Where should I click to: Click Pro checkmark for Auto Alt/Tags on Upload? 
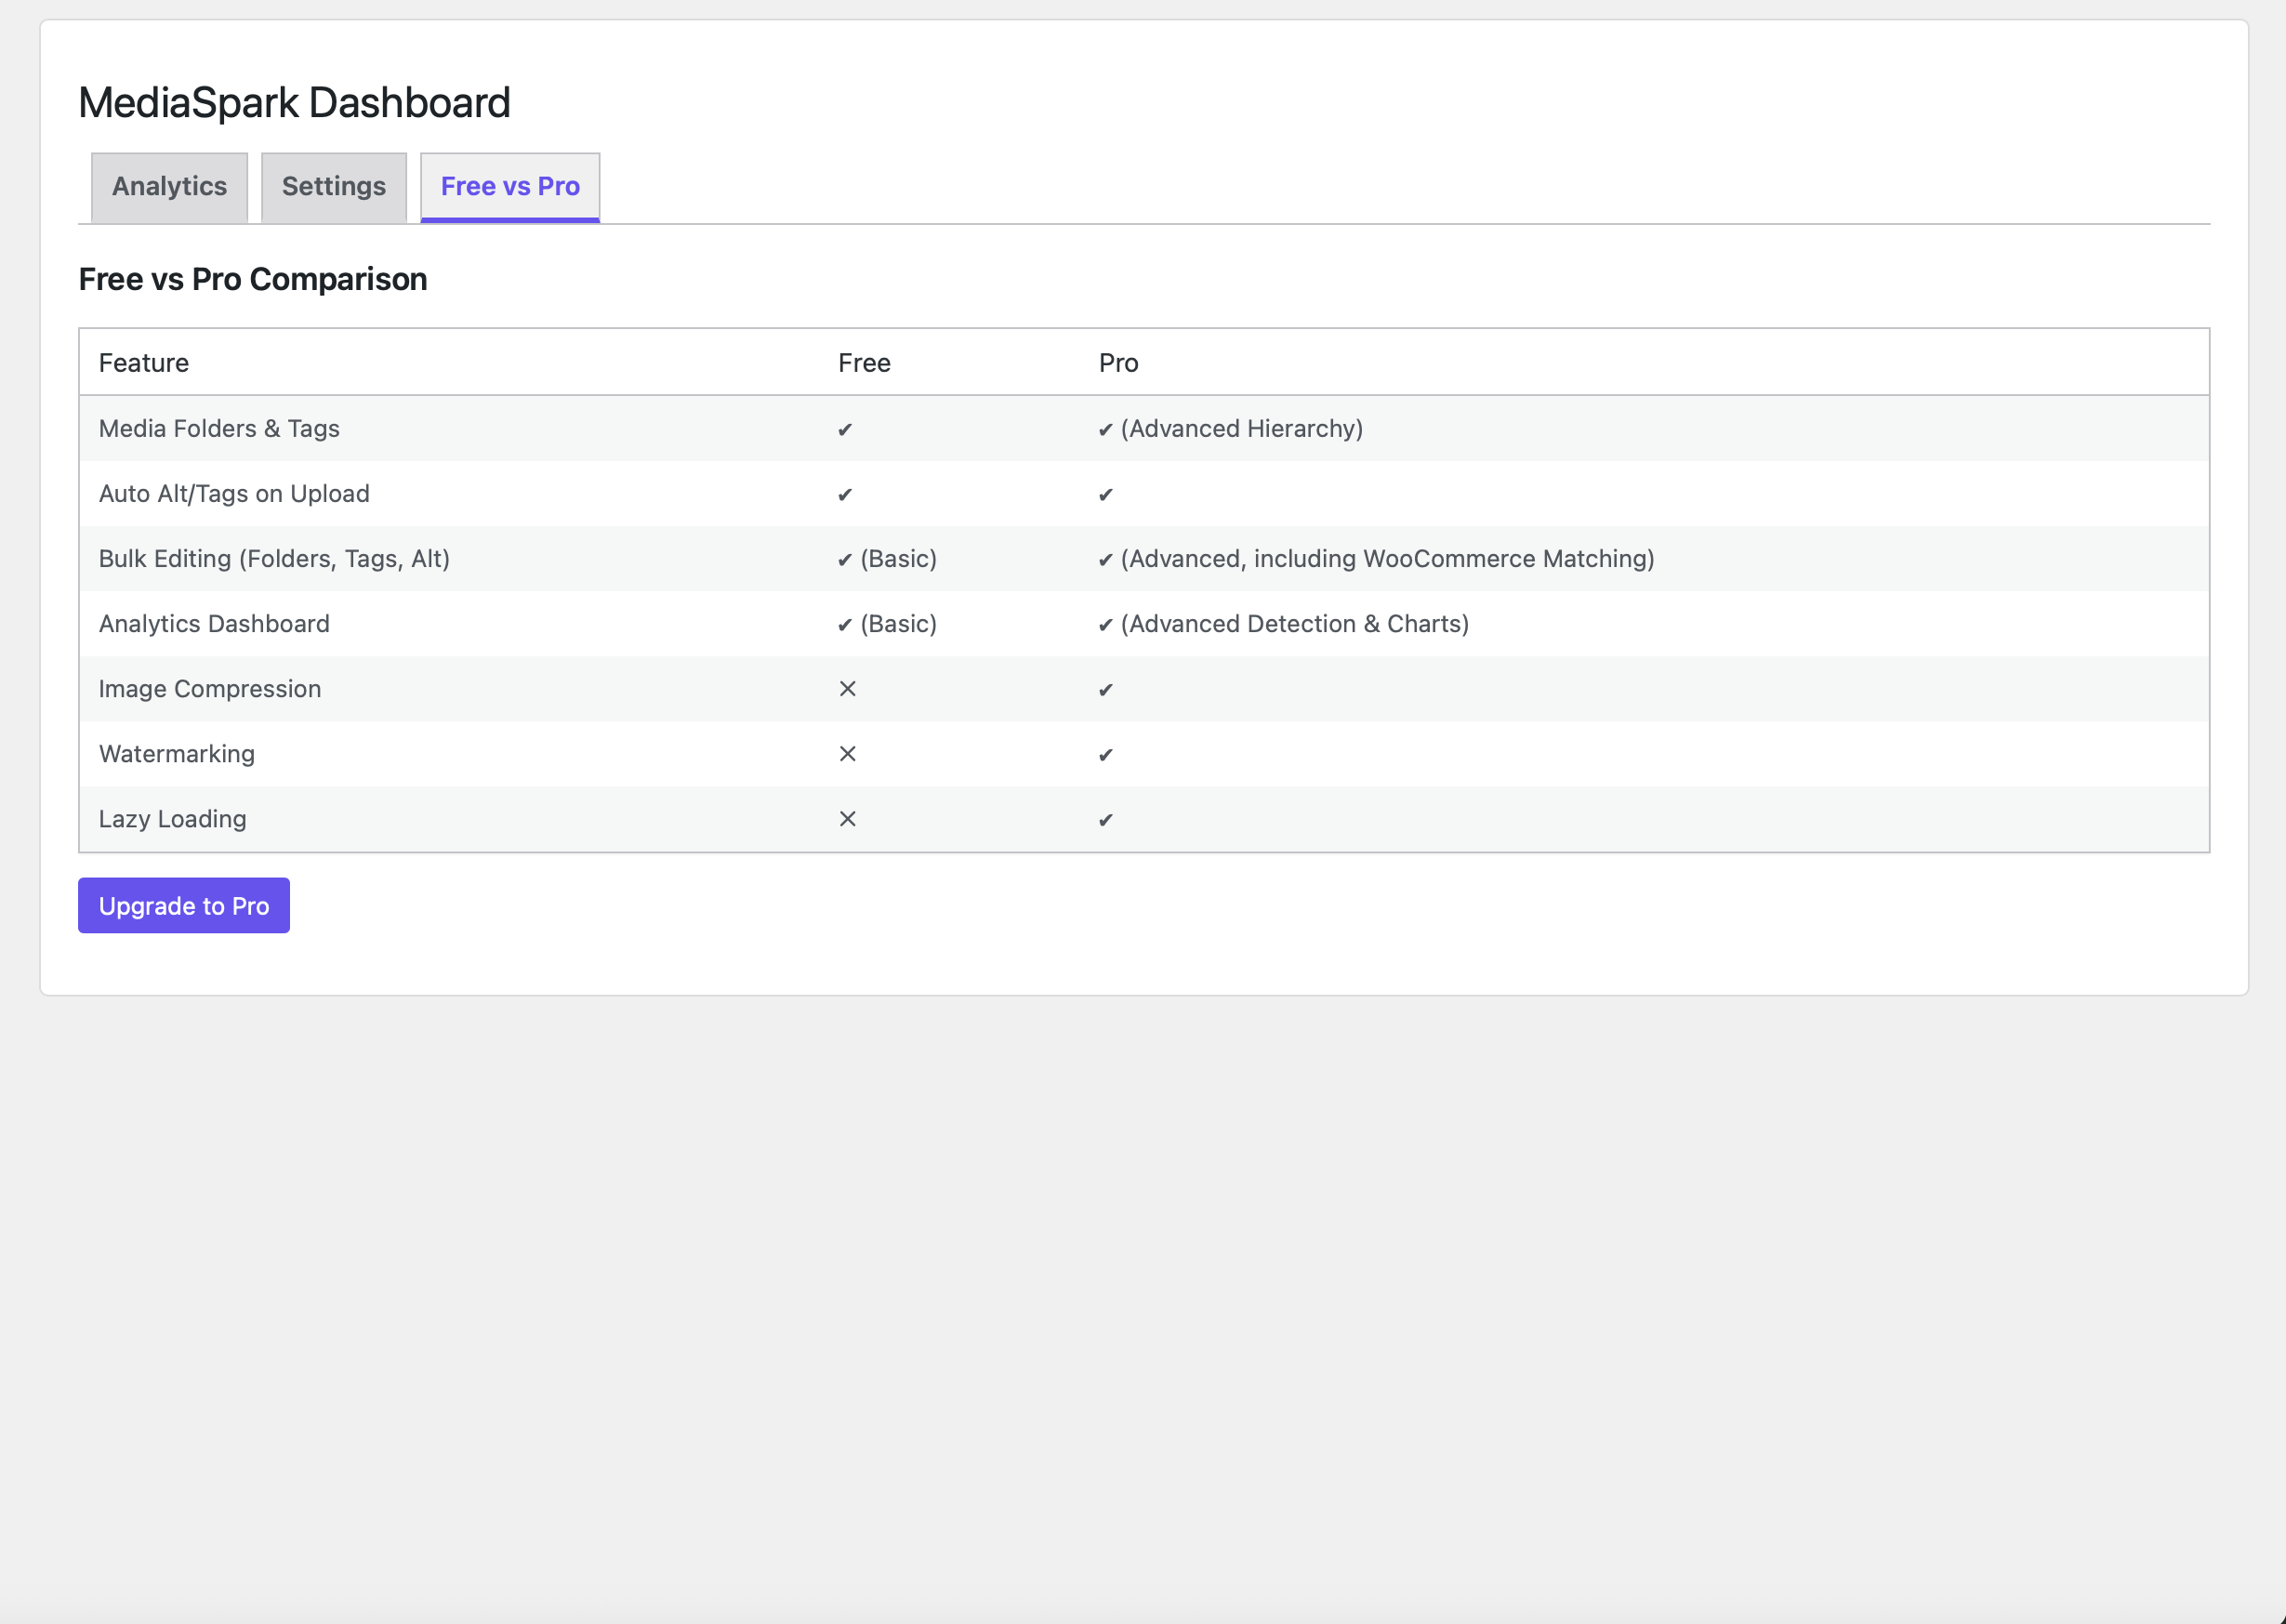tap(1105, 495)
